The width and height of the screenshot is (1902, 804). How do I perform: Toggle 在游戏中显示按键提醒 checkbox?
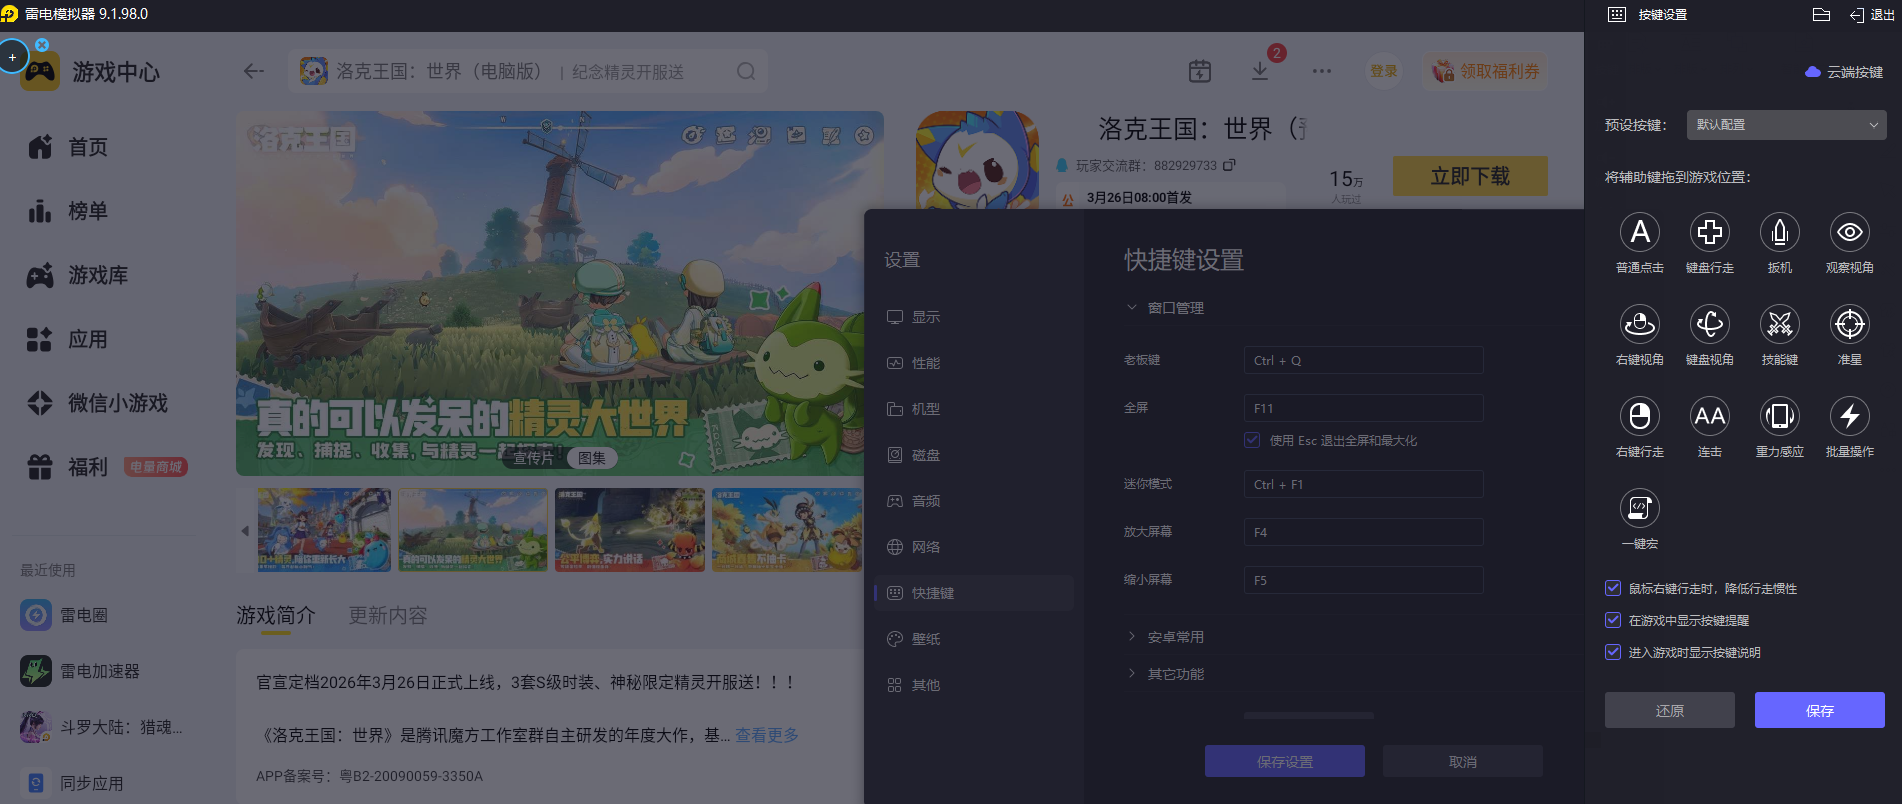pyautogui.click(x=1613, y=620)
